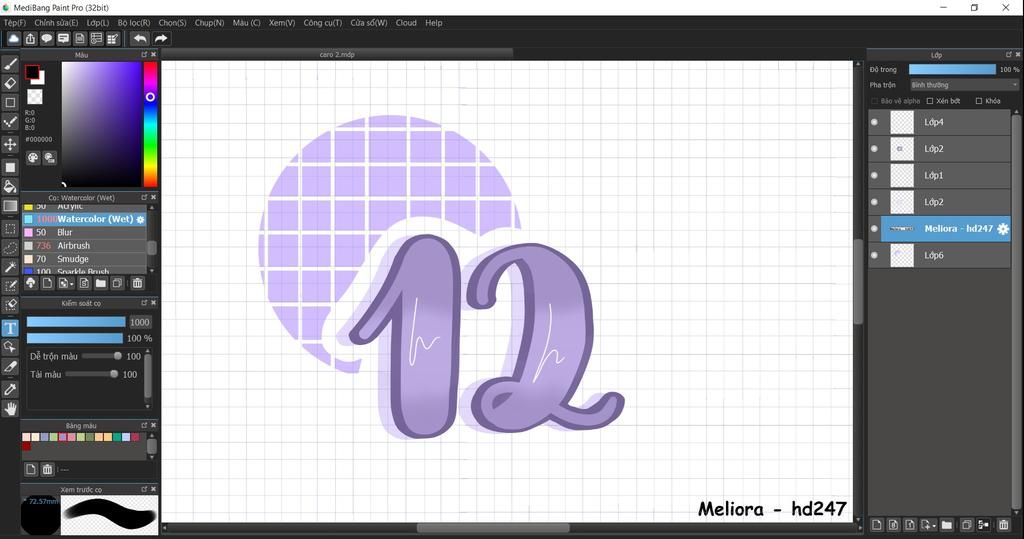Undock the Kiểm soát cọ panel
1024x539 pixels.
coord(144,303)
